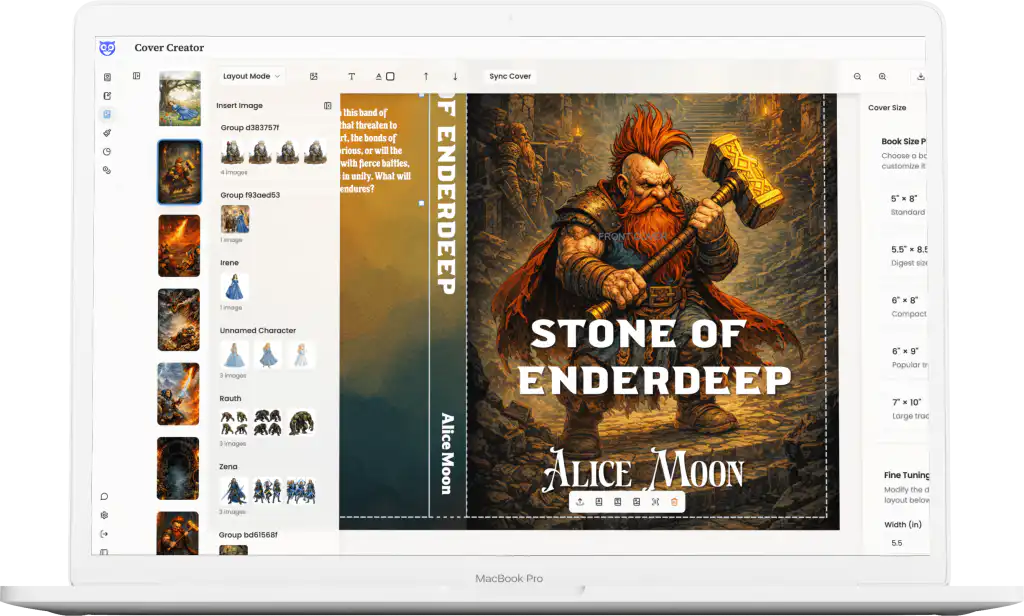Move layer down with the down arrow

click(x=455, y=76)
